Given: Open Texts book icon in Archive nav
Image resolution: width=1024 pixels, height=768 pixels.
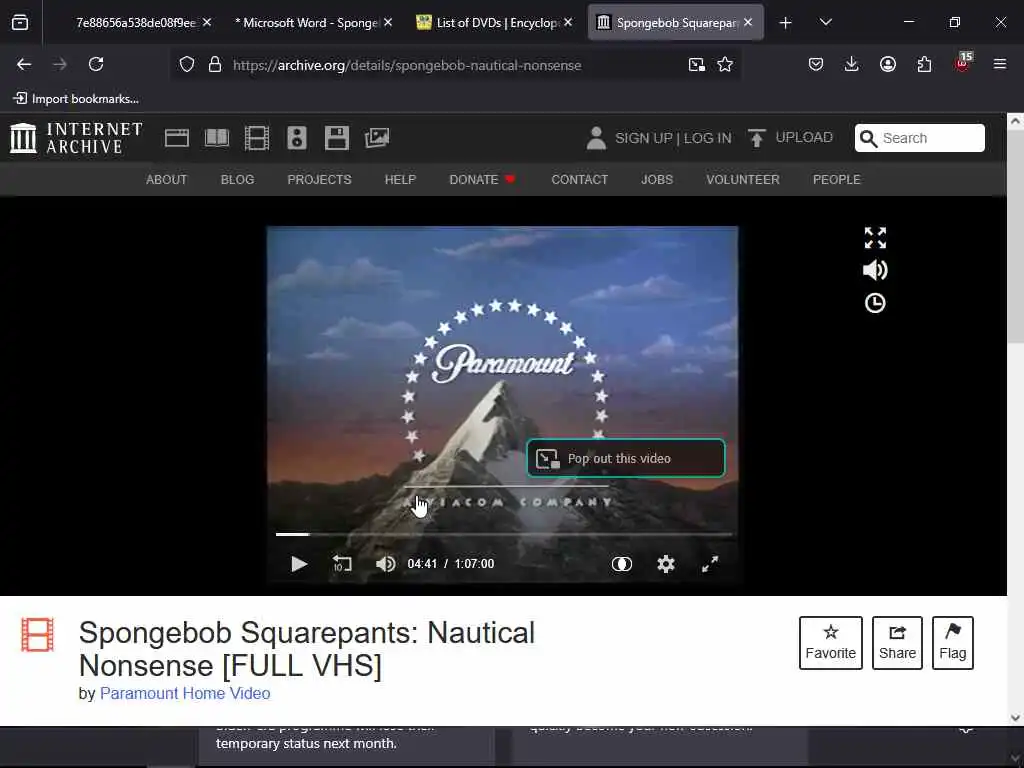Looking at the screenshot, I should coord(217,138).
